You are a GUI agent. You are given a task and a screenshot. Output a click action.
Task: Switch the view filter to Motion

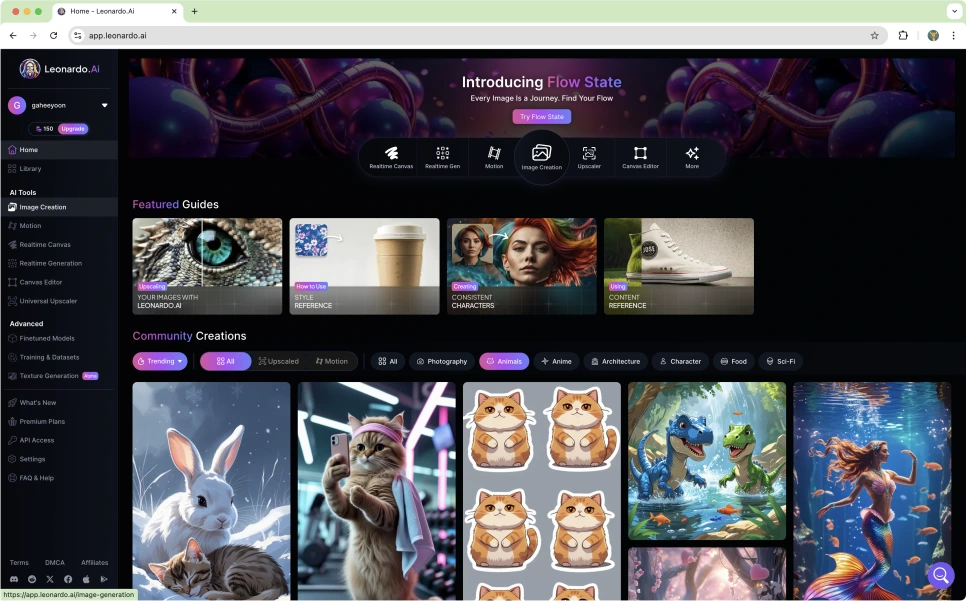point(331,361)
